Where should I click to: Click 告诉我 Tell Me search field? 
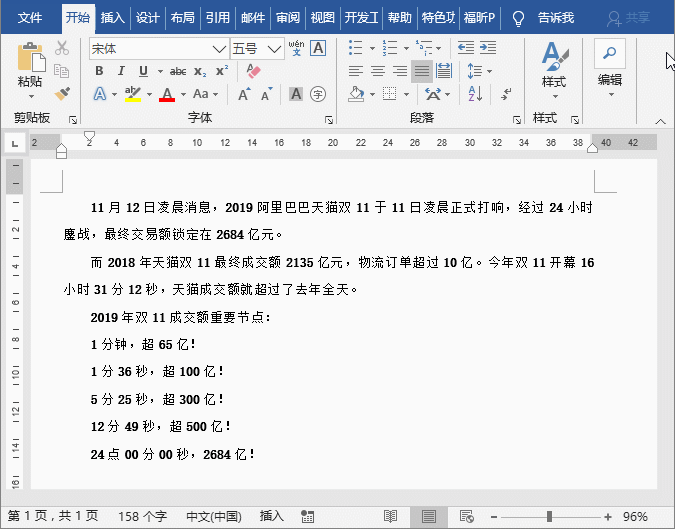click(x=556, y=18)
